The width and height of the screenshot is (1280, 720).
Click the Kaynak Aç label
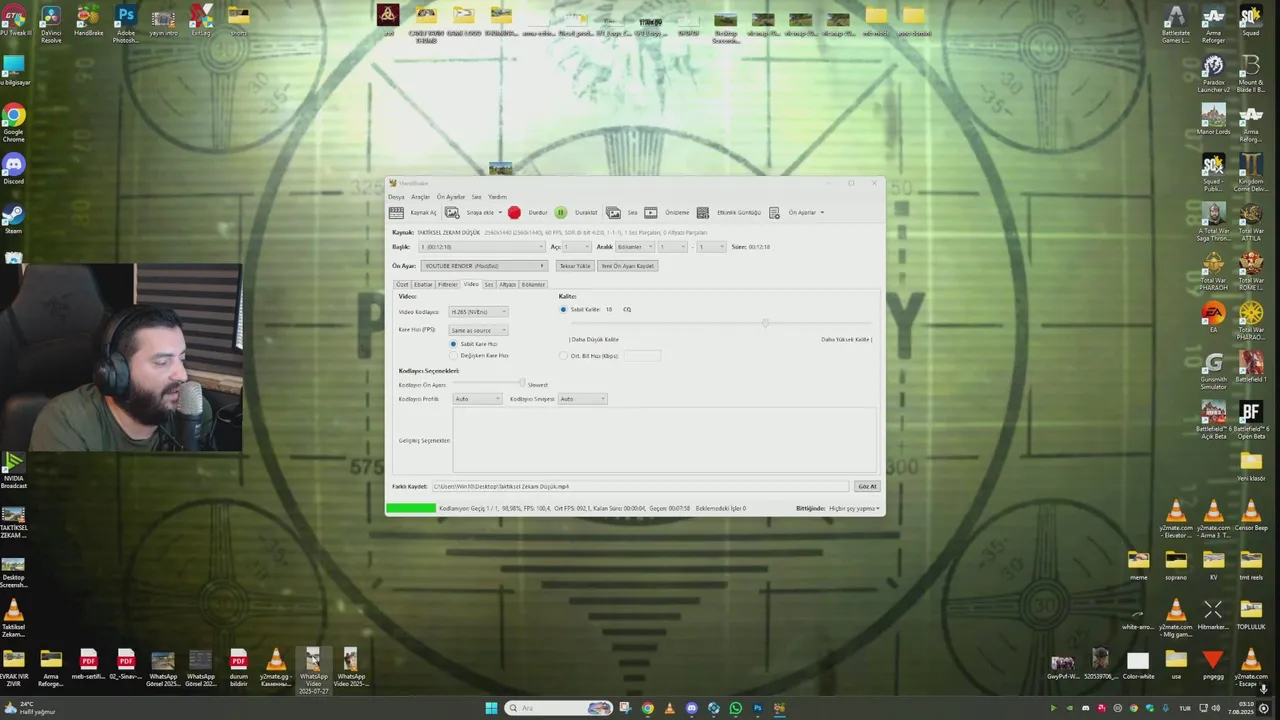tap(423, 212)
